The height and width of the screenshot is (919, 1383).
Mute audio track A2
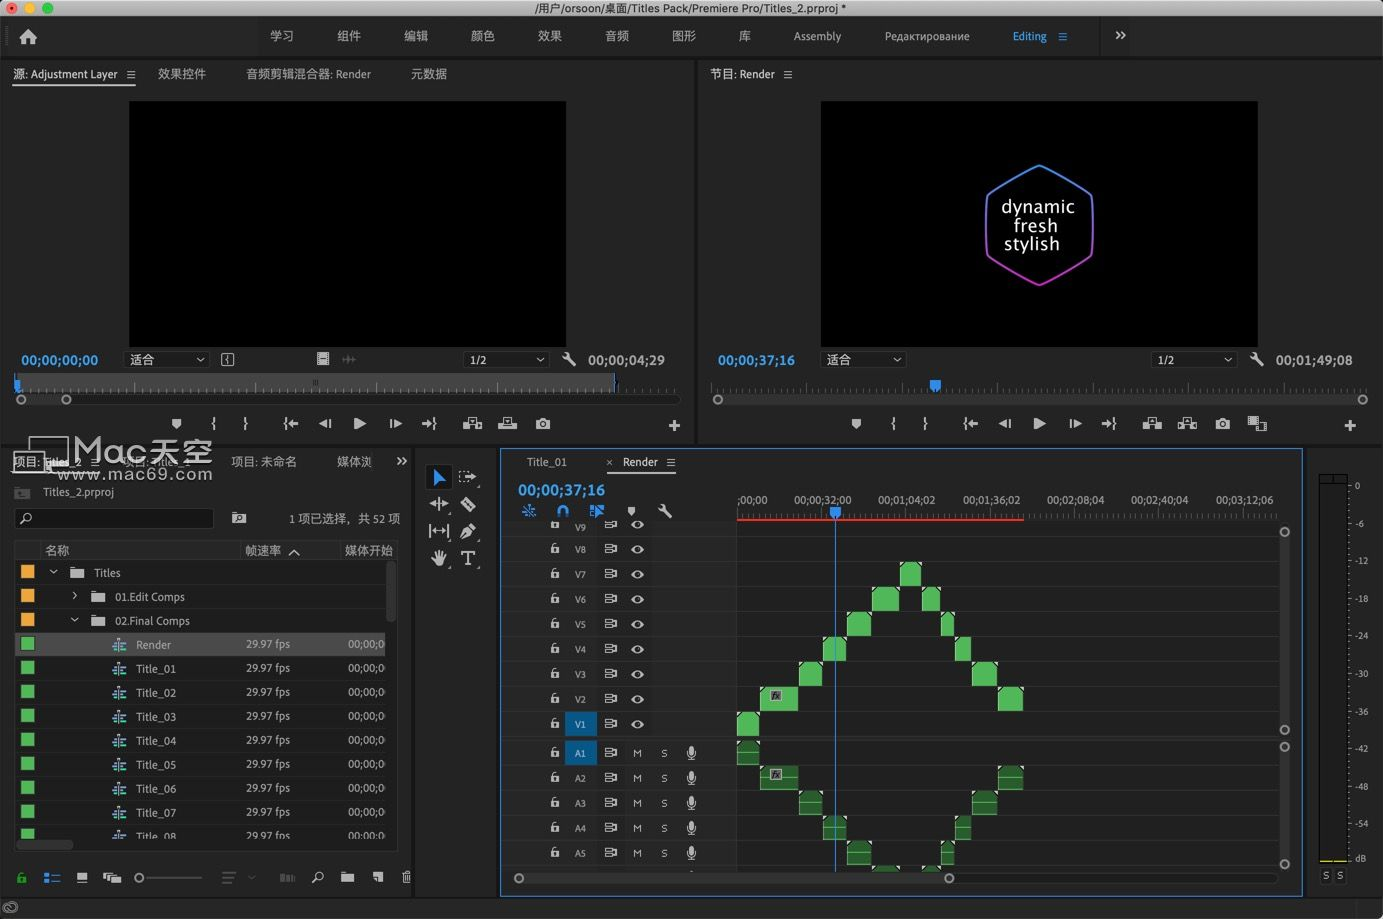point(637,778)
